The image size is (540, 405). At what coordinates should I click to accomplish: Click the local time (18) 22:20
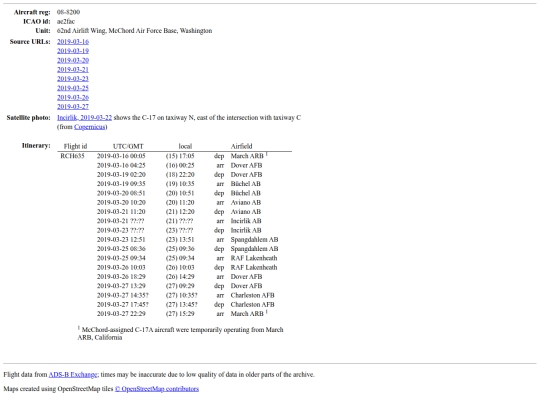coord(180,175)
